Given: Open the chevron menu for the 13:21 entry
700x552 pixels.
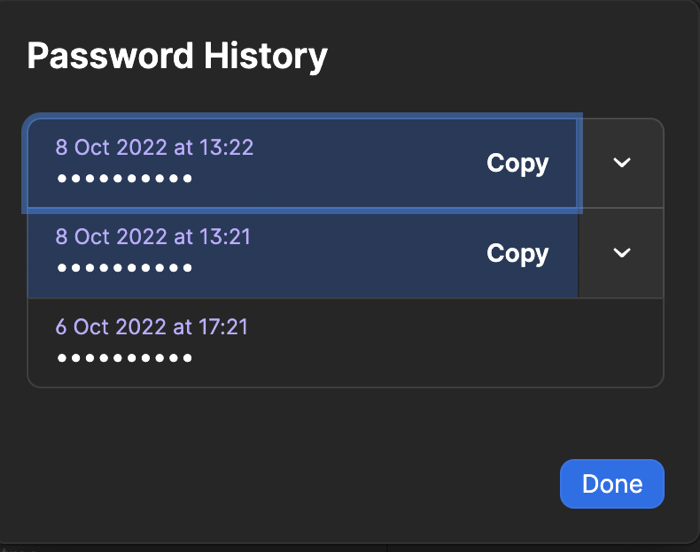Looking at the screenshot, I should point(622,253).
